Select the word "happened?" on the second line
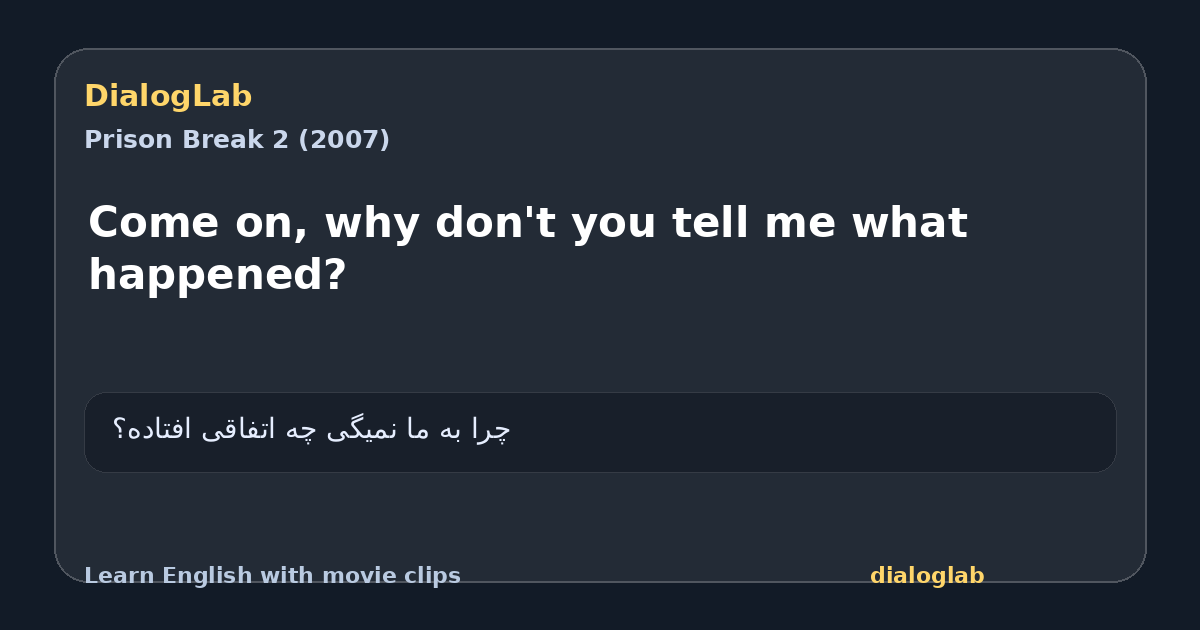This screenshot has height=630, width=1200. (217, 277)
